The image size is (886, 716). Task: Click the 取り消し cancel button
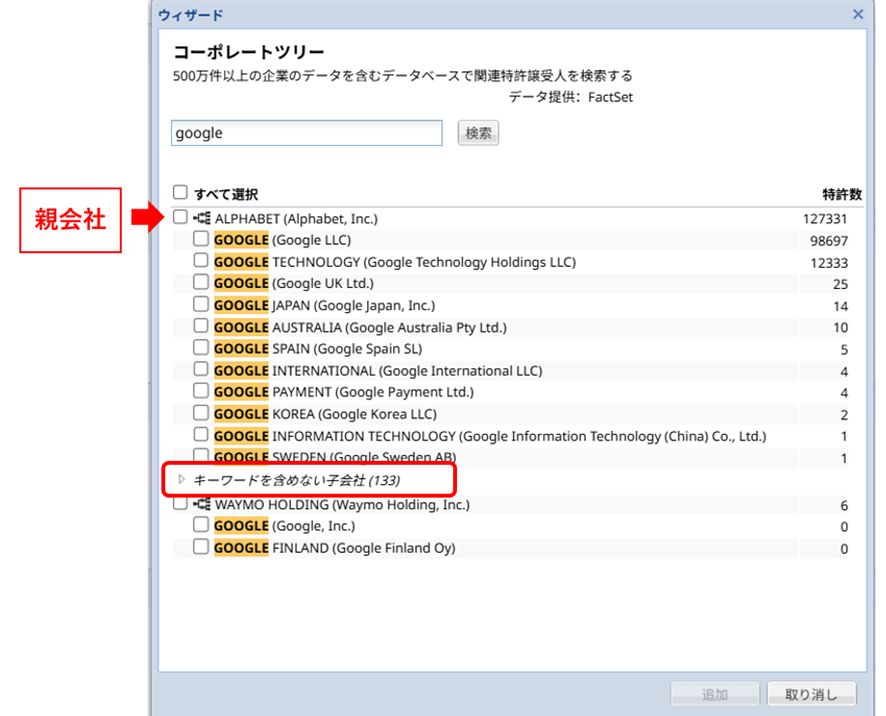point(811,694)
